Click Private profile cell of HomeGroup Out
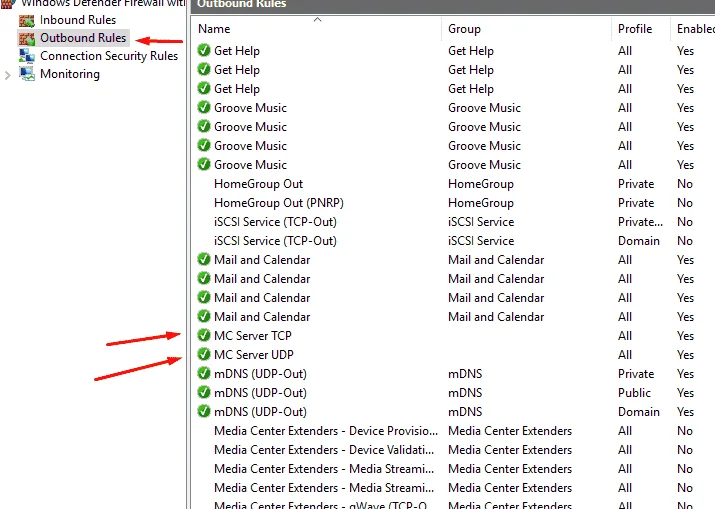The width and height of the screenshot is (715, 509). 636,184
